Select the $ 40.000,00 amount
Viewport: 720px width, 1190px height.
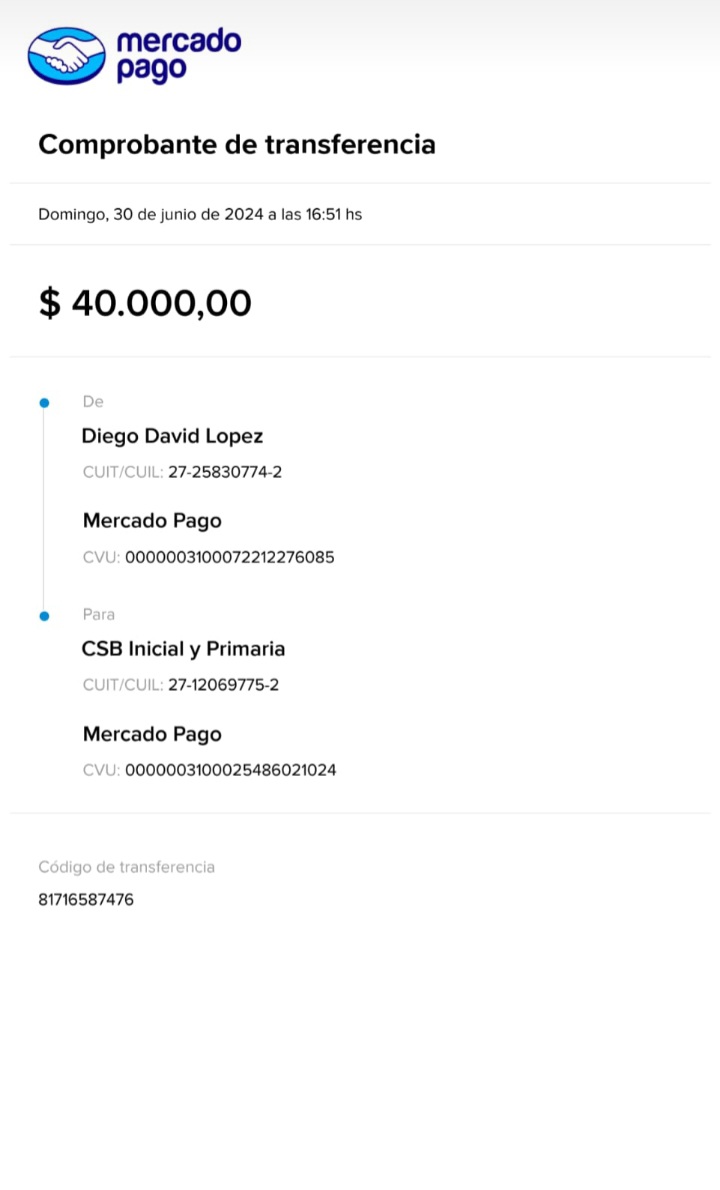[x=145, y=302]
